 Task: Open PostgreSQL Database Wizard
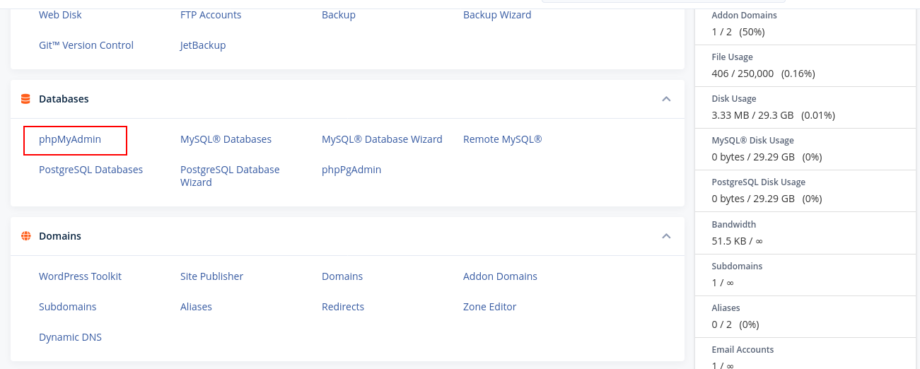tap(230, 176)
